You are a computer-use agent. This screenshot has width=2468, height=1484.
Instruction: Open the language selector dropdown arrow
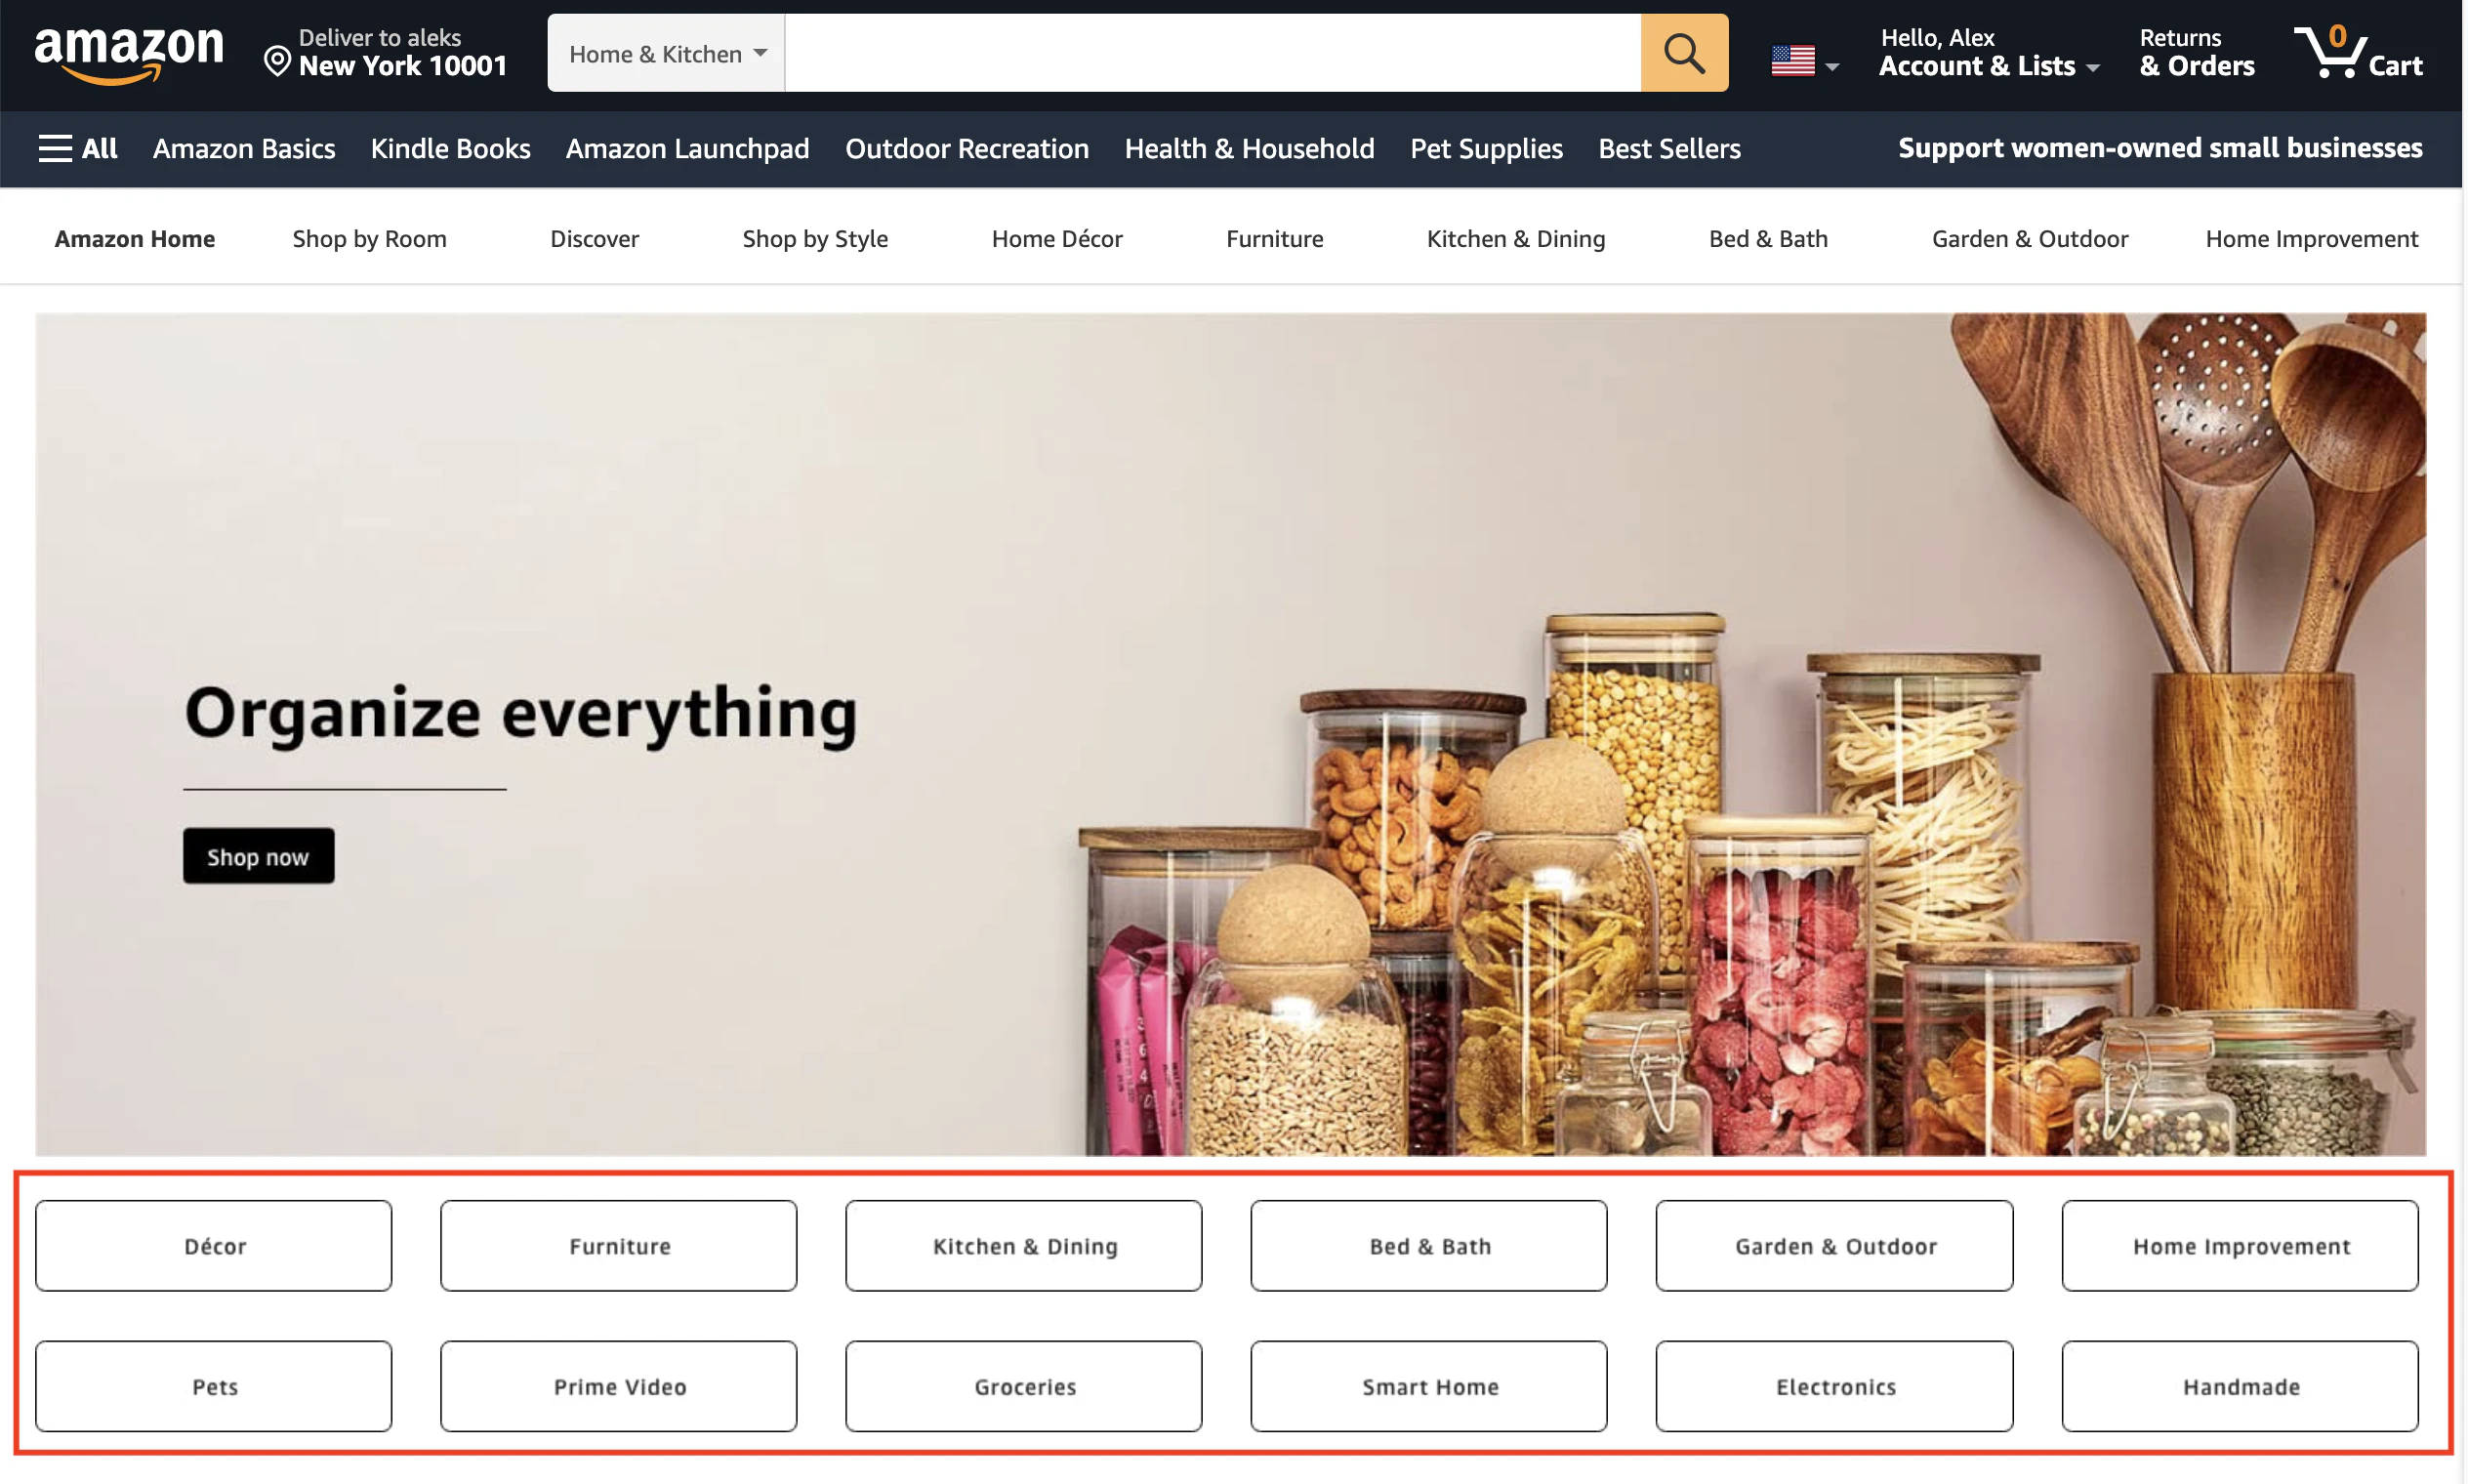(1832, 67)
